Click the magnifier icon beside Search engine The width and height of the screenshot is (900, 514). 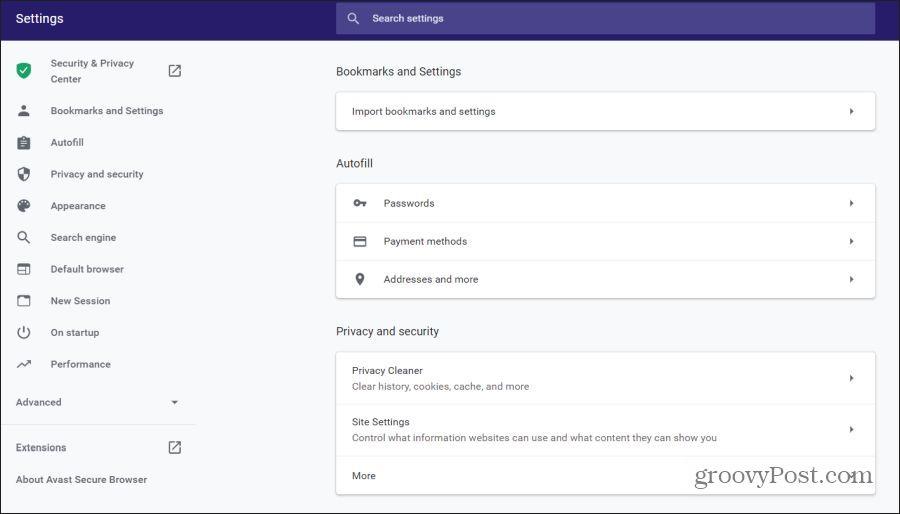[24, 237]
